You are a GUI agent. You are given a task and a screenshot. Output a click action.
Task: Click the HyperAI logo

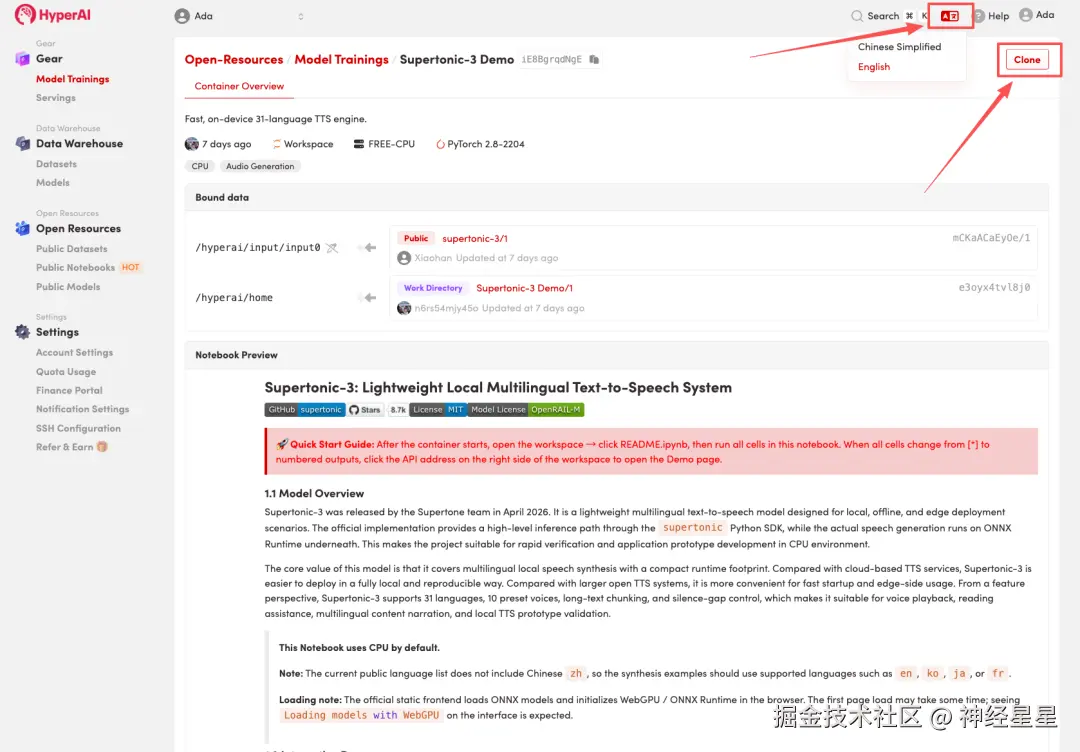tap(52, 14)
